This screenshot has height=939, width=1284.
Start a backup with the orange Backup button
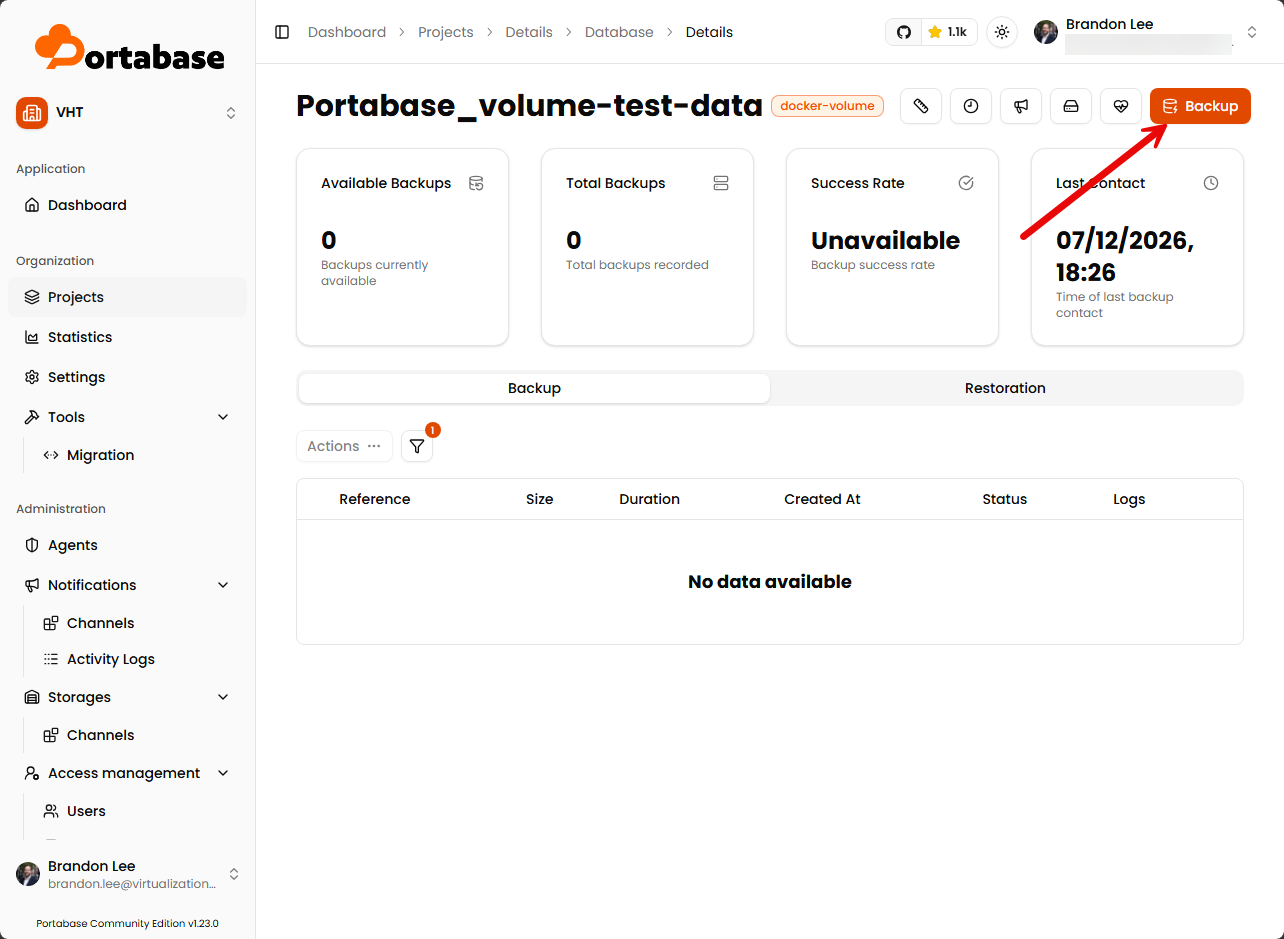tap(1200, 106)
